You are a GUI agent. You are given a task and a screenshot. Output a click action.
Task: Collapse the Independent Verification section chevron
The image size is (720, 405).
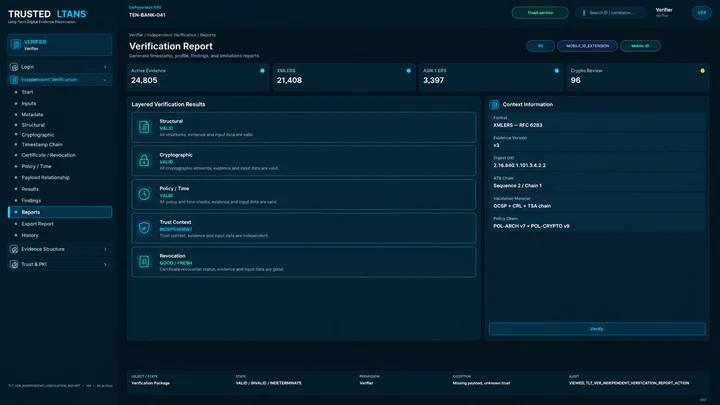pyautogui.click(x=105, y=80)
